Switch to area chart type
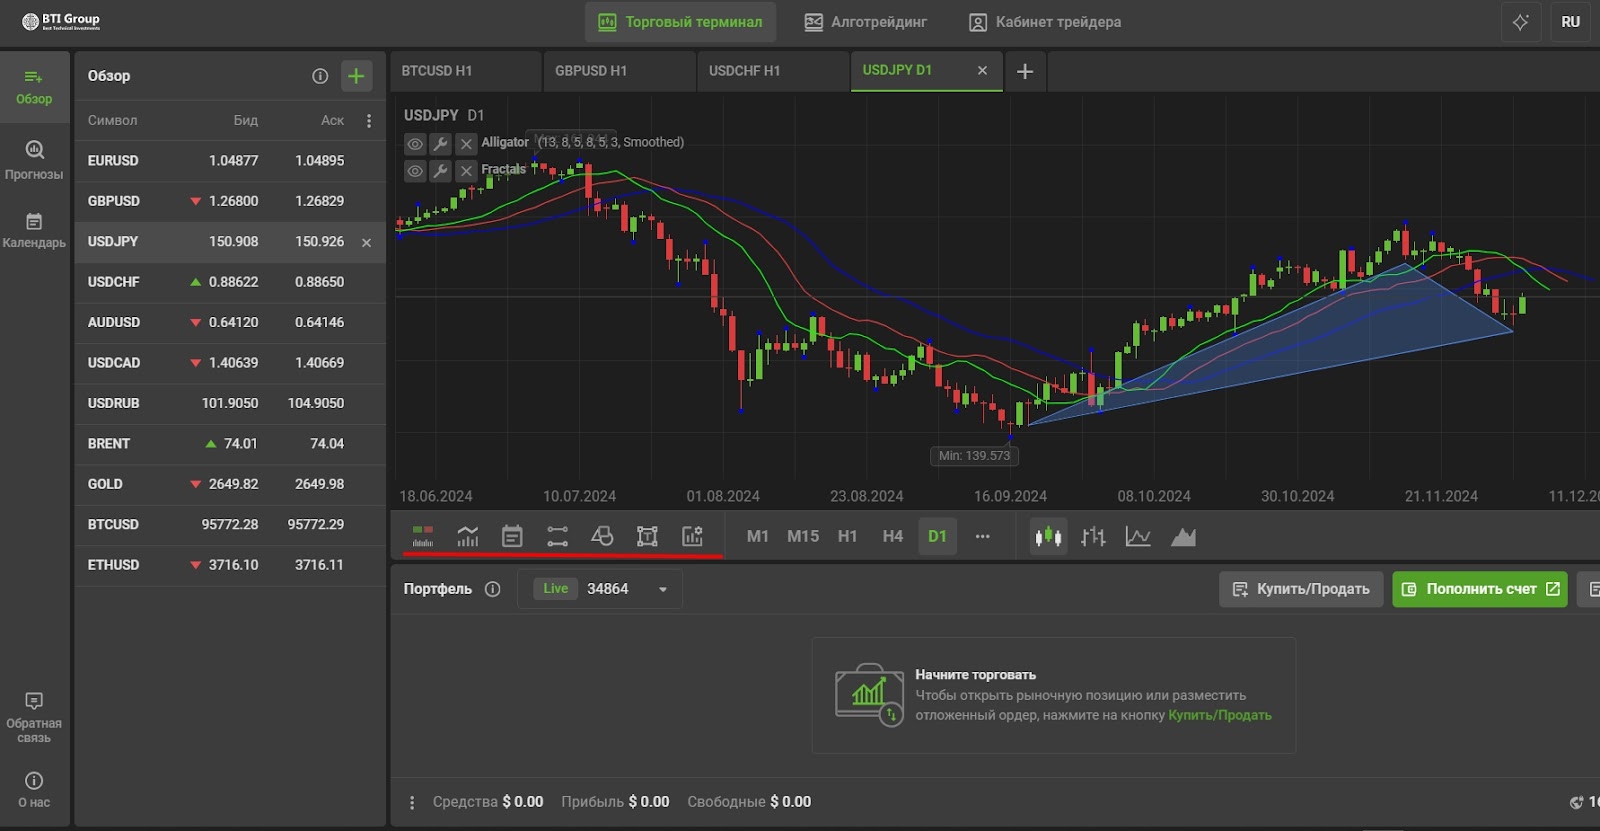This screenshot has height=831, width=1600. coord(1183,537)
